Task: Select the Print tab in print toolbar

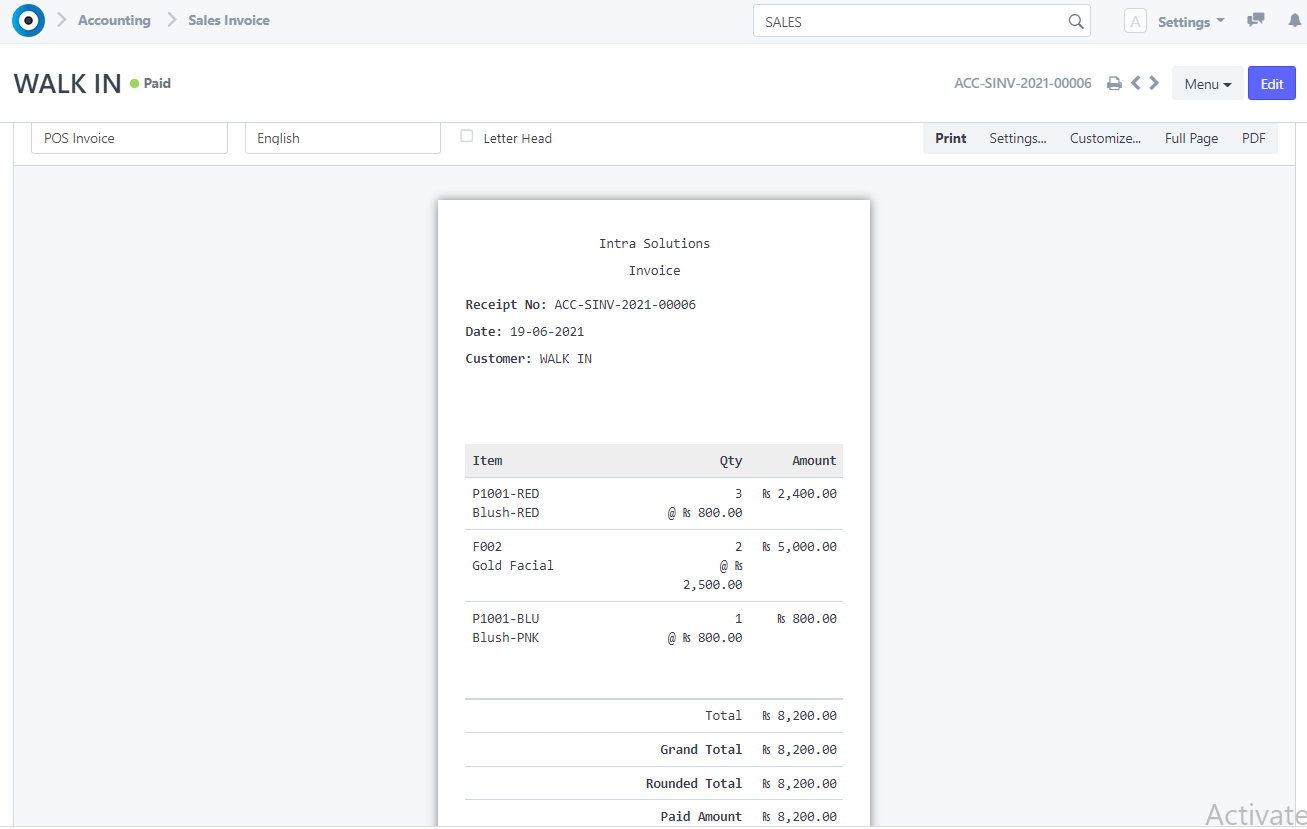Action: pos(950,138)
